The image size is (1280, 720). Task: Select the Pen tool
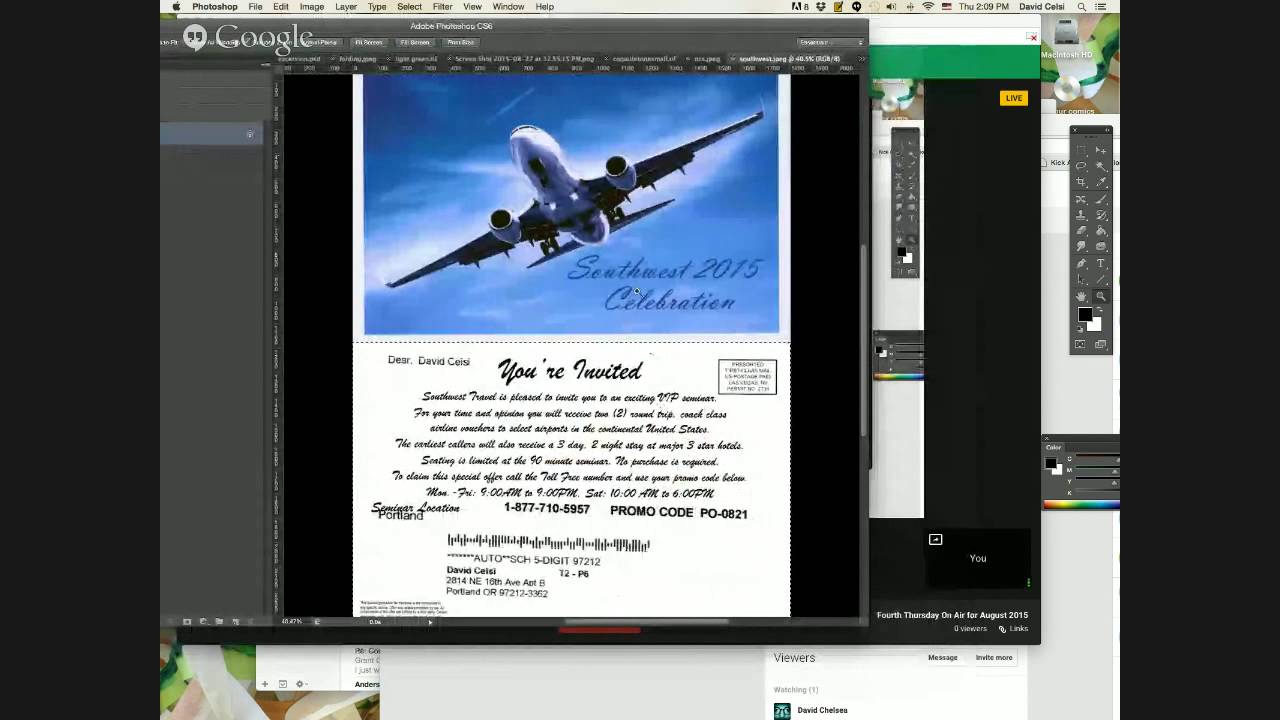pyautogui.click(x=1082, y=263)
